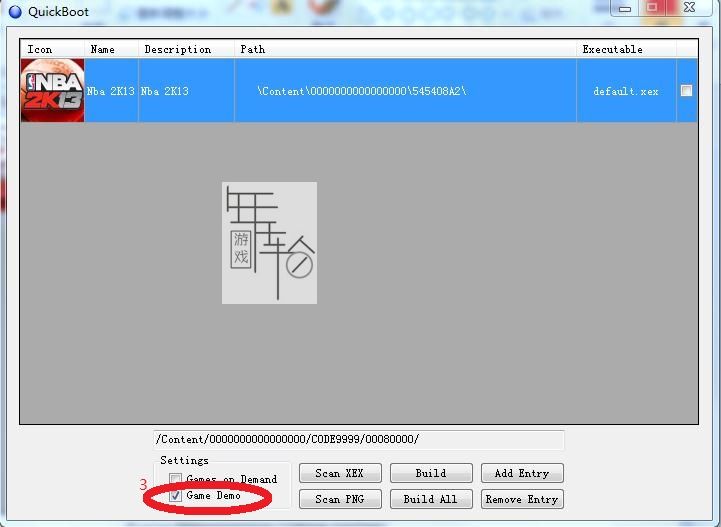Sort by the Path column header
Screen dimensions: 721x527
[x=405, y=49]
